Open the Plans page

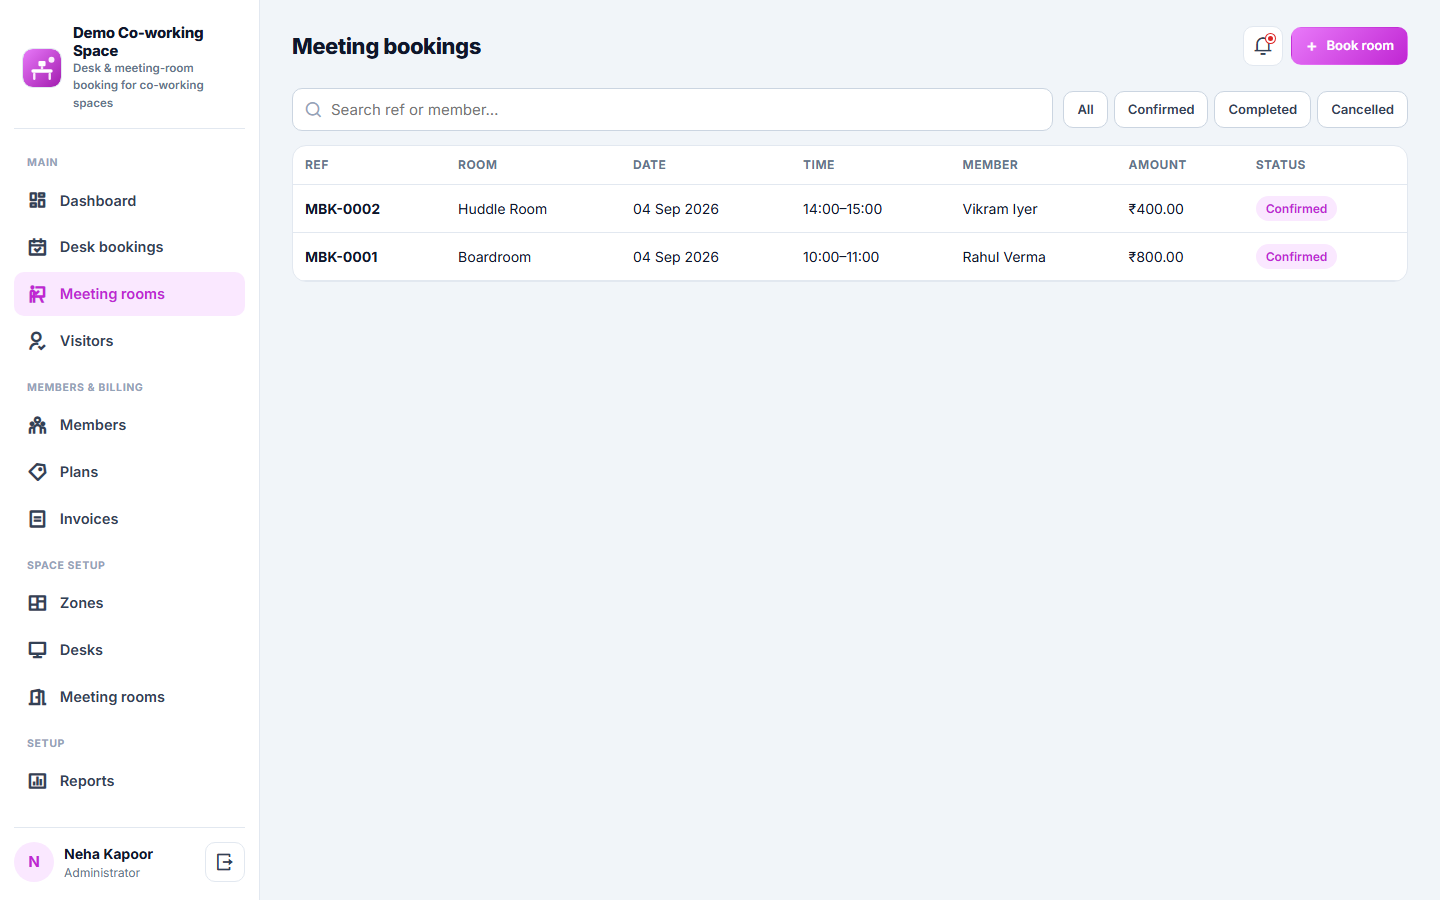click(129, 472)
